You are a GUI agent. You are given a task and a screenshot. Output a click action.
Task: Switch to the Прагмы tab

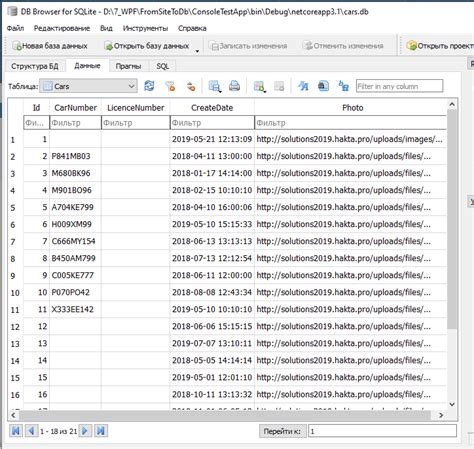tap(128, 66)
